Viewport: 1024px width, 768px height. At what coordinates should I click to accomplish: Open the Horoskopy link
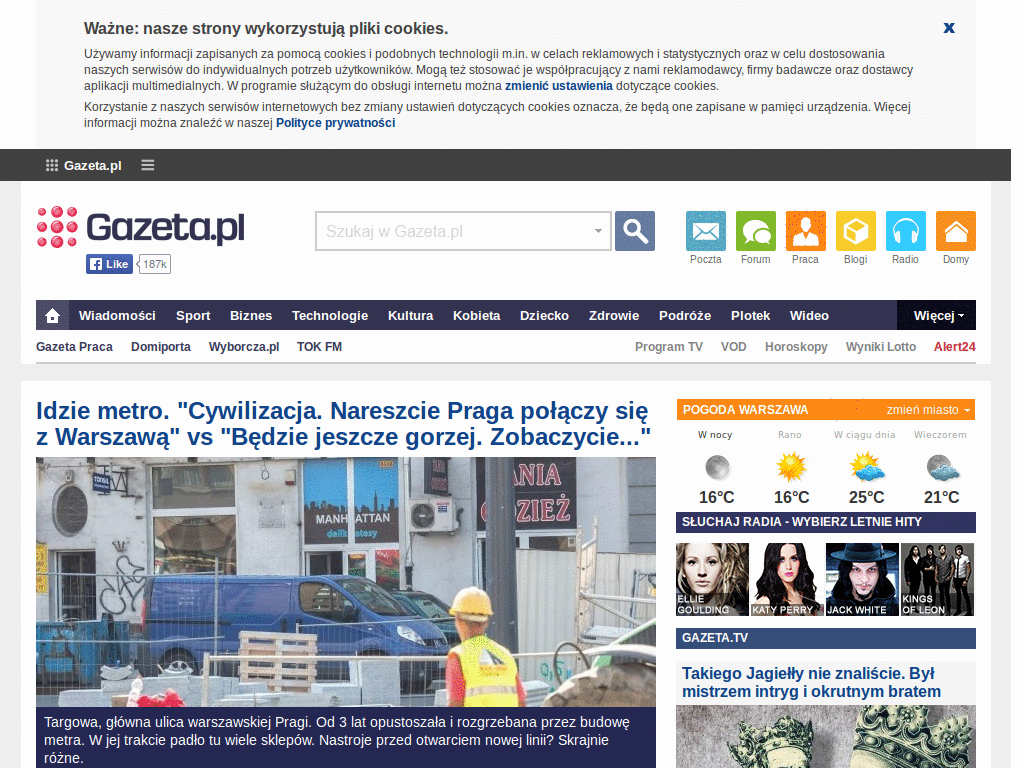pos(796,347)
